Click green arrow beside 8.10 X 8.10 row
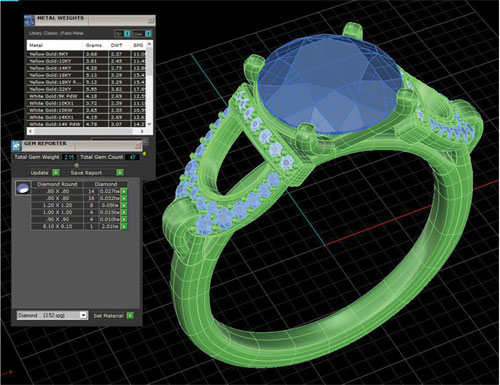Image resolution: width=500 pixels, height=385 pixels. (124, 226)
